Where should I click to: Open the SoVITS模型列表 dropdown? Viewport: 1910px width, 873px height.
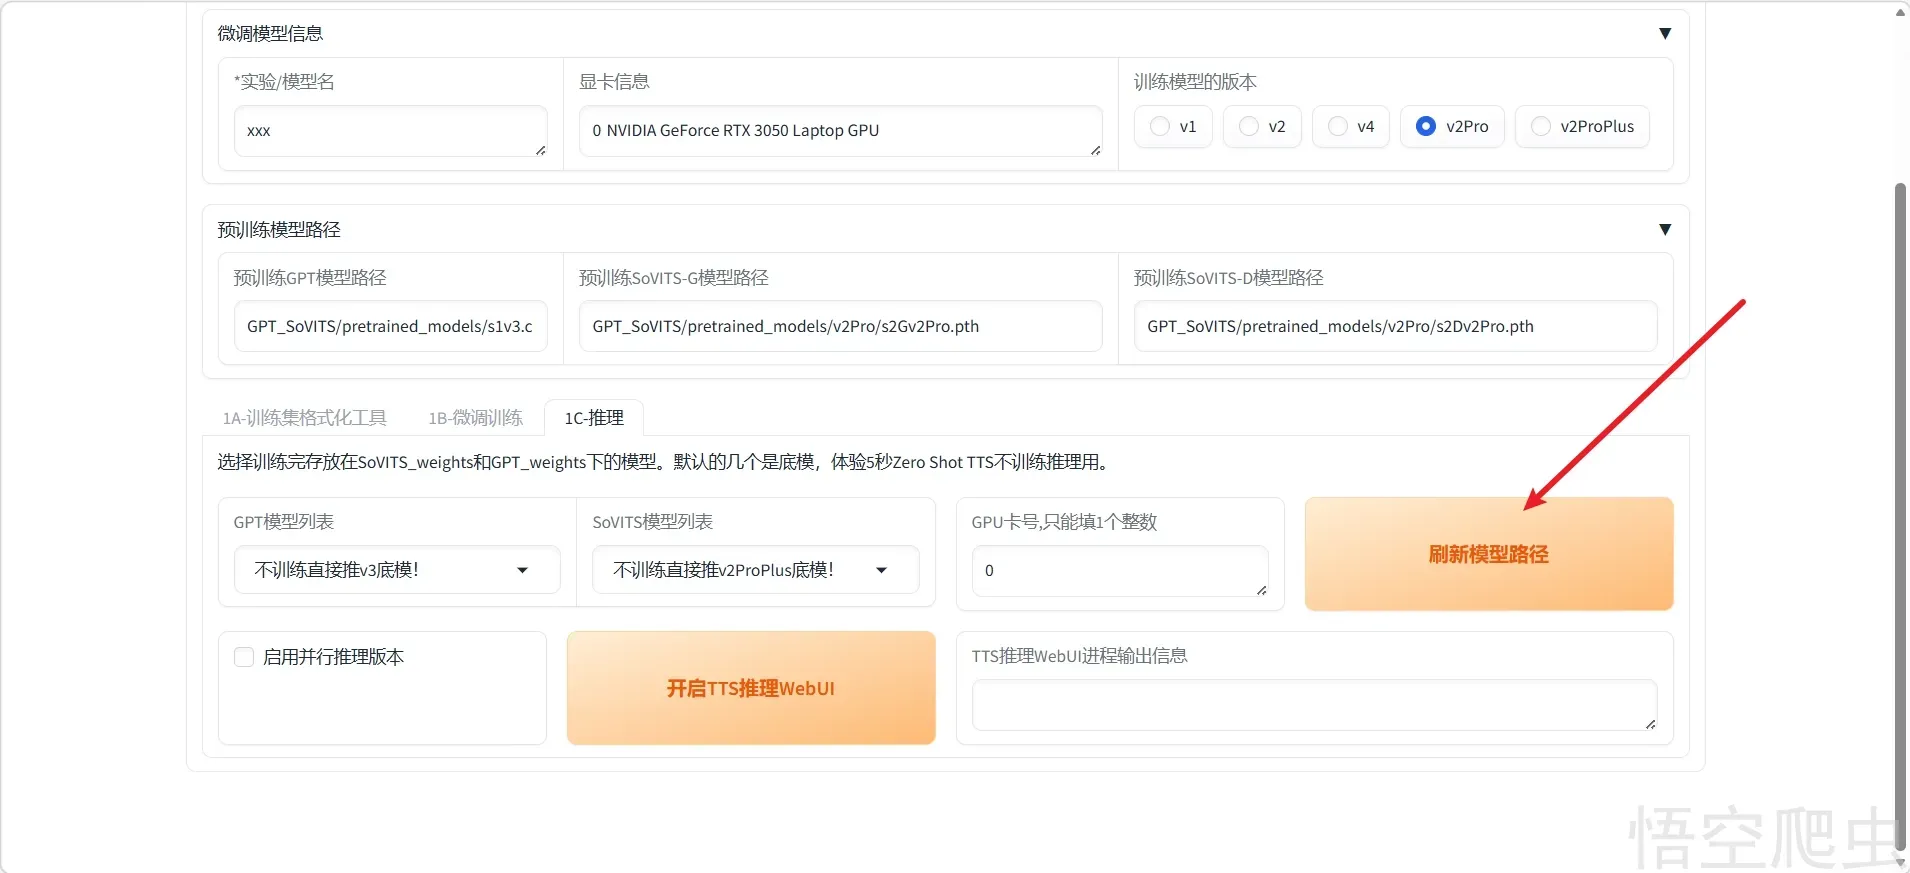click(x=754, y=570)
